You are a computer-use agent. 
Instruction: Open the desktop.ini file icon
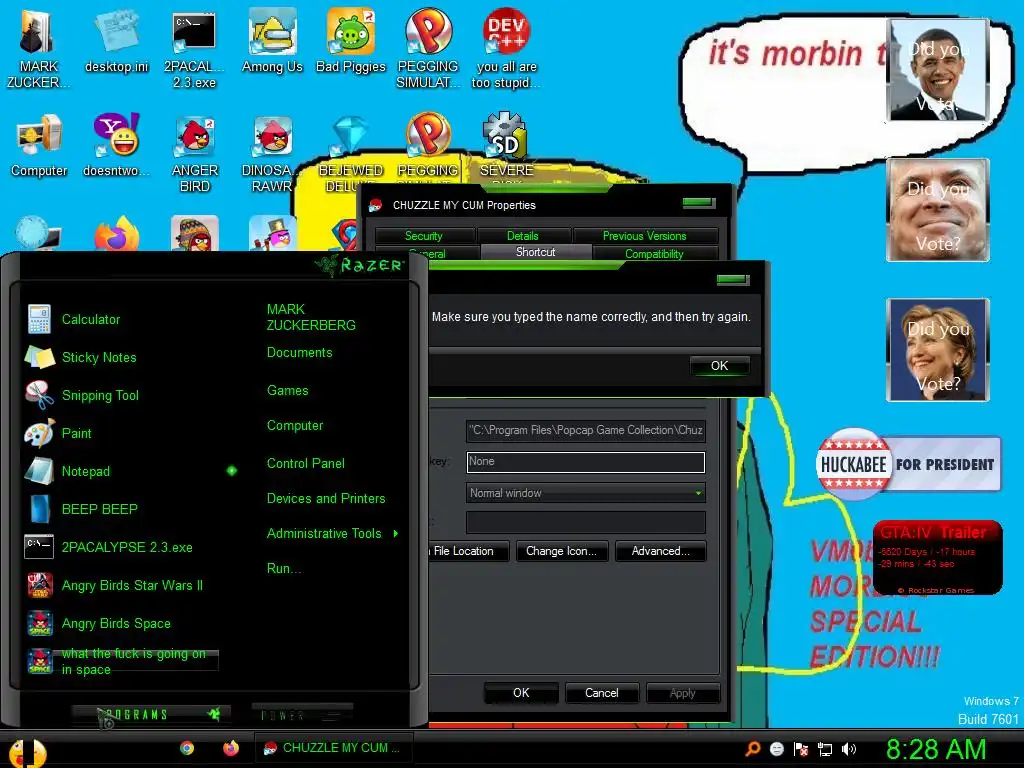(x=116, y=41)
